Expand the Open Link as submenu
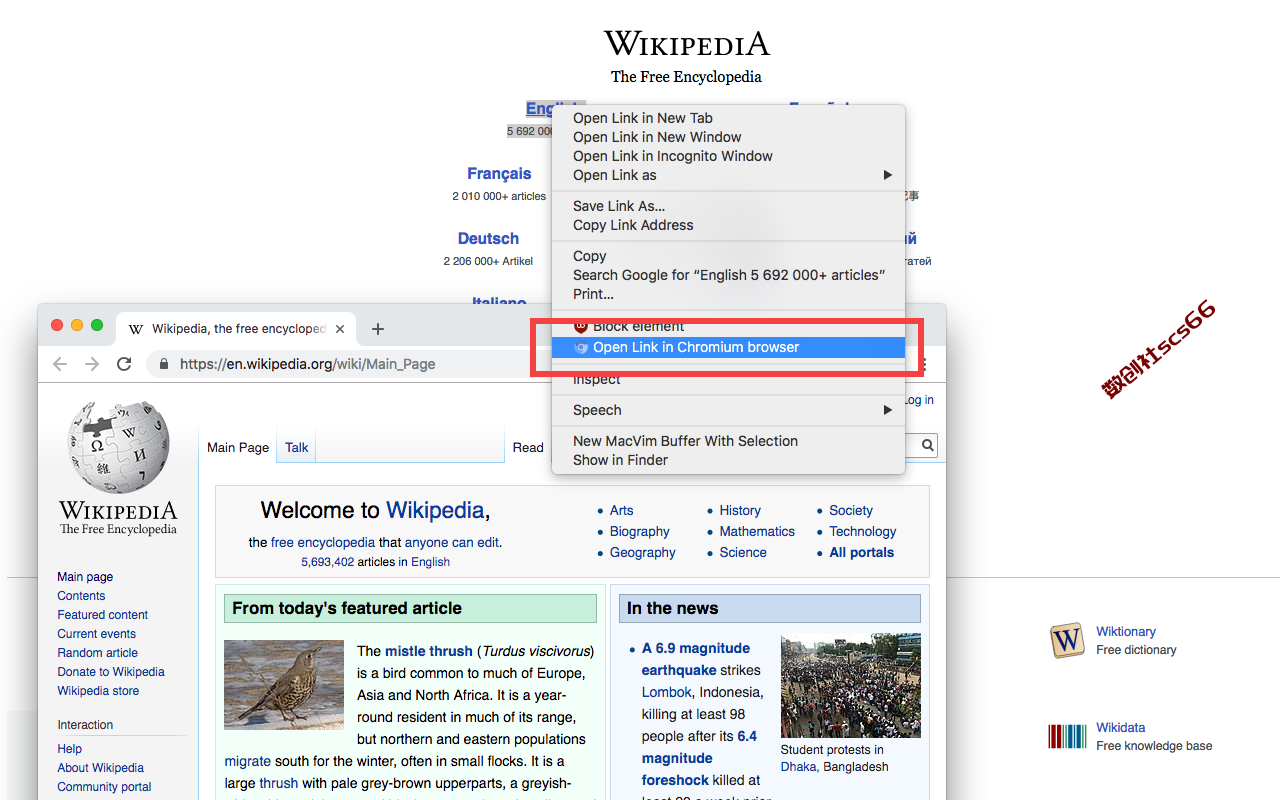The height and width of the screenshot is (800, 1280). coord(728,175)
